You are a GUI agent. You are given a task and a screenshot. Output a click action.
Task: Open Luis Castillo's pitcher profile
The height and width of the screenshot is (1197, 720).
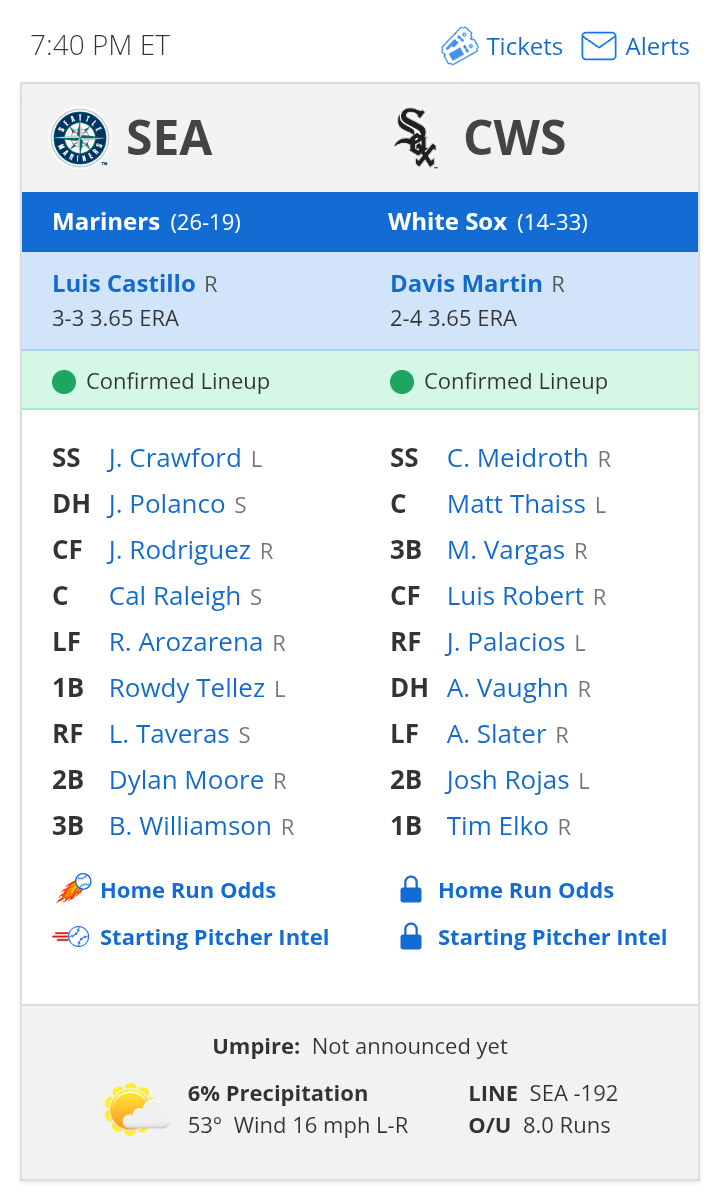[124, 284]
